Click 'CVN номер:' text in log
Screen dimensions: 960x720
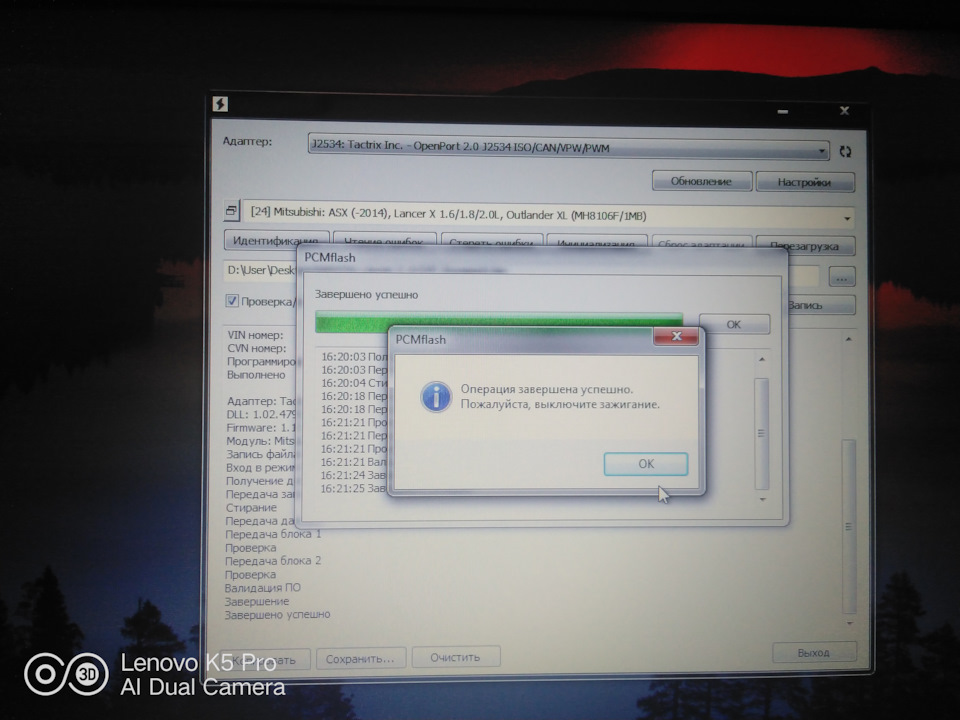coord(257,348)
